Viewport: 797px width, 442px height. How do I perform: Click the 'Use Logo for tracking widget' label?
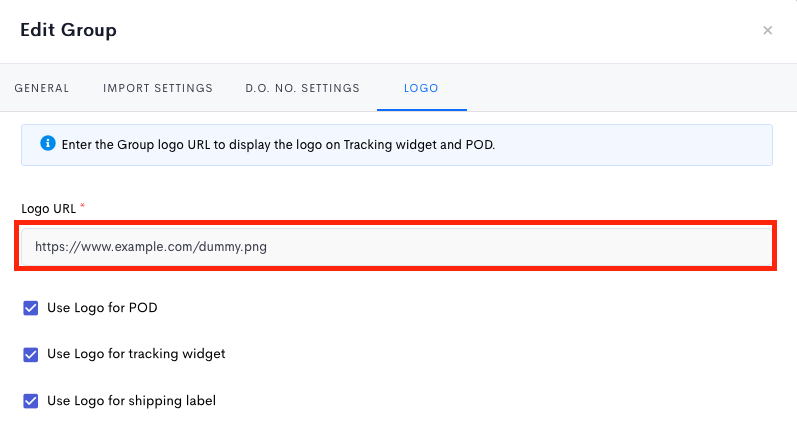coord(136,354)
